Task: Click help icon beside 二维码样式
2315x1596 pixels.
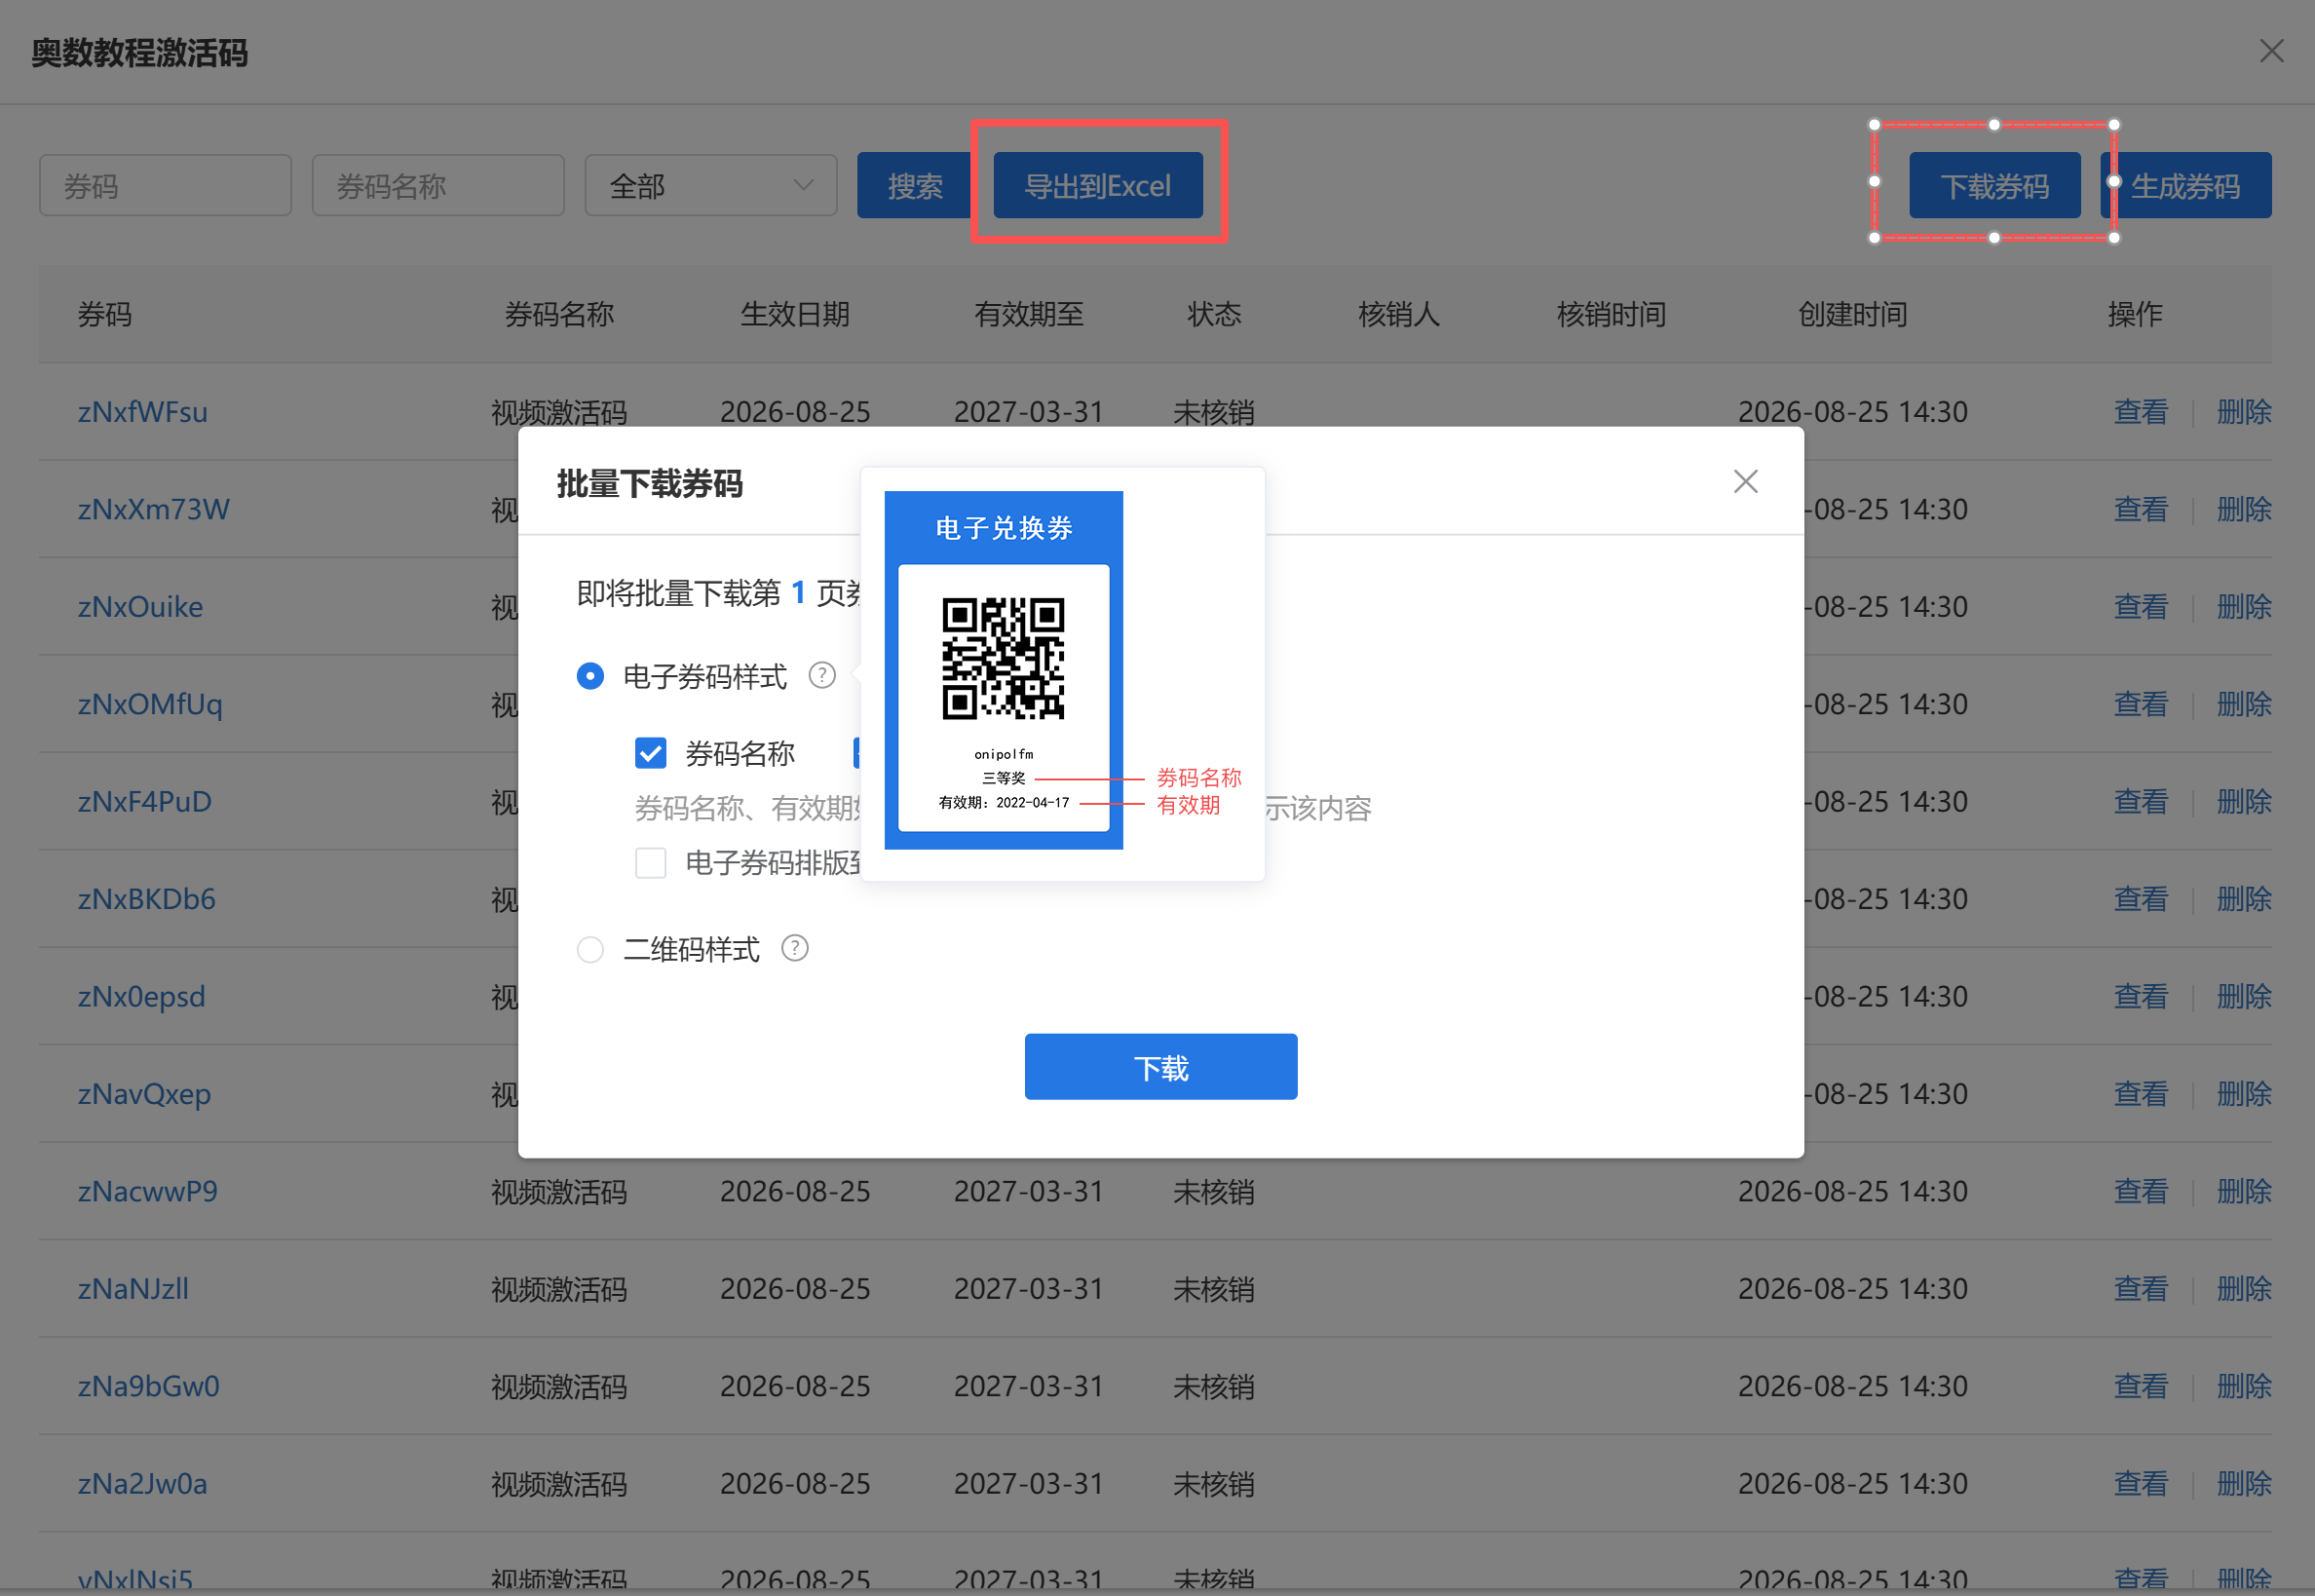Action: point(795,948)
